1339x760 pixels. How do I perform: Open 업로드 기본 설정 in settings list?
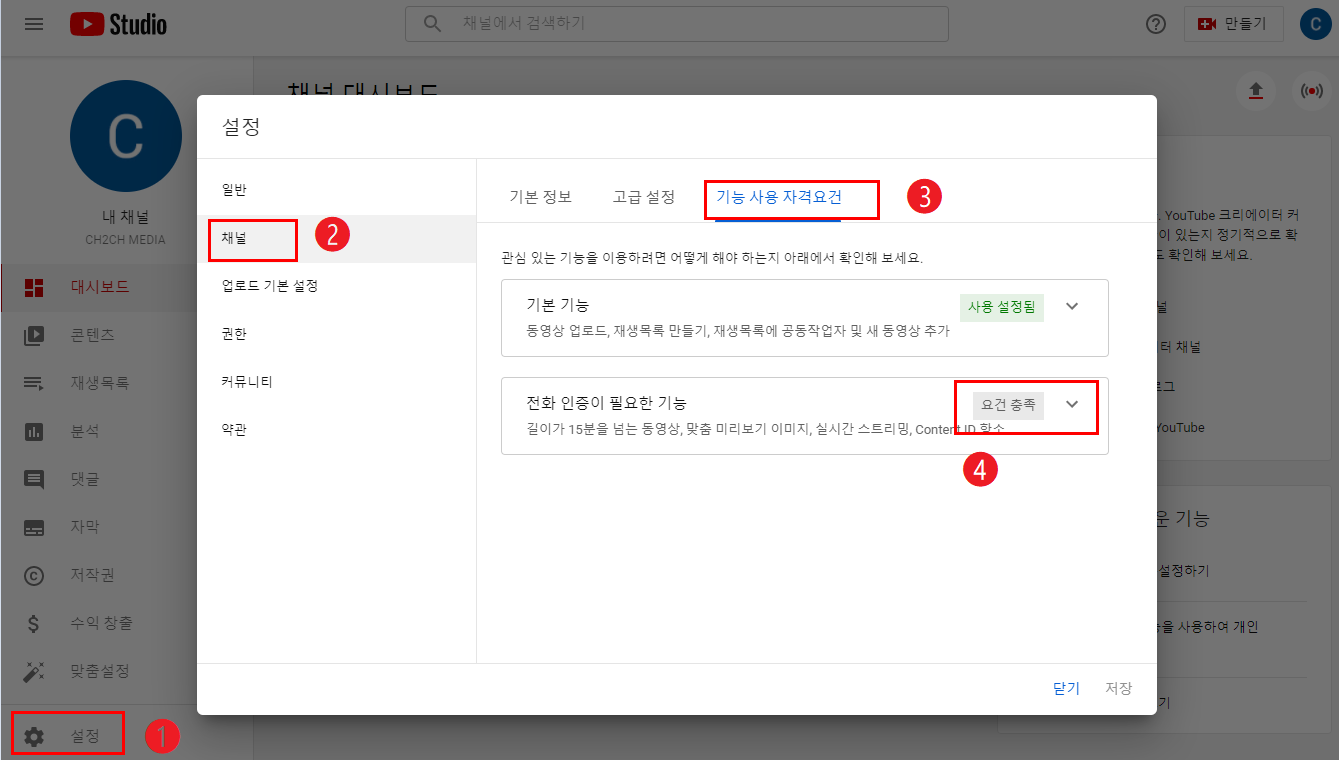269,286
